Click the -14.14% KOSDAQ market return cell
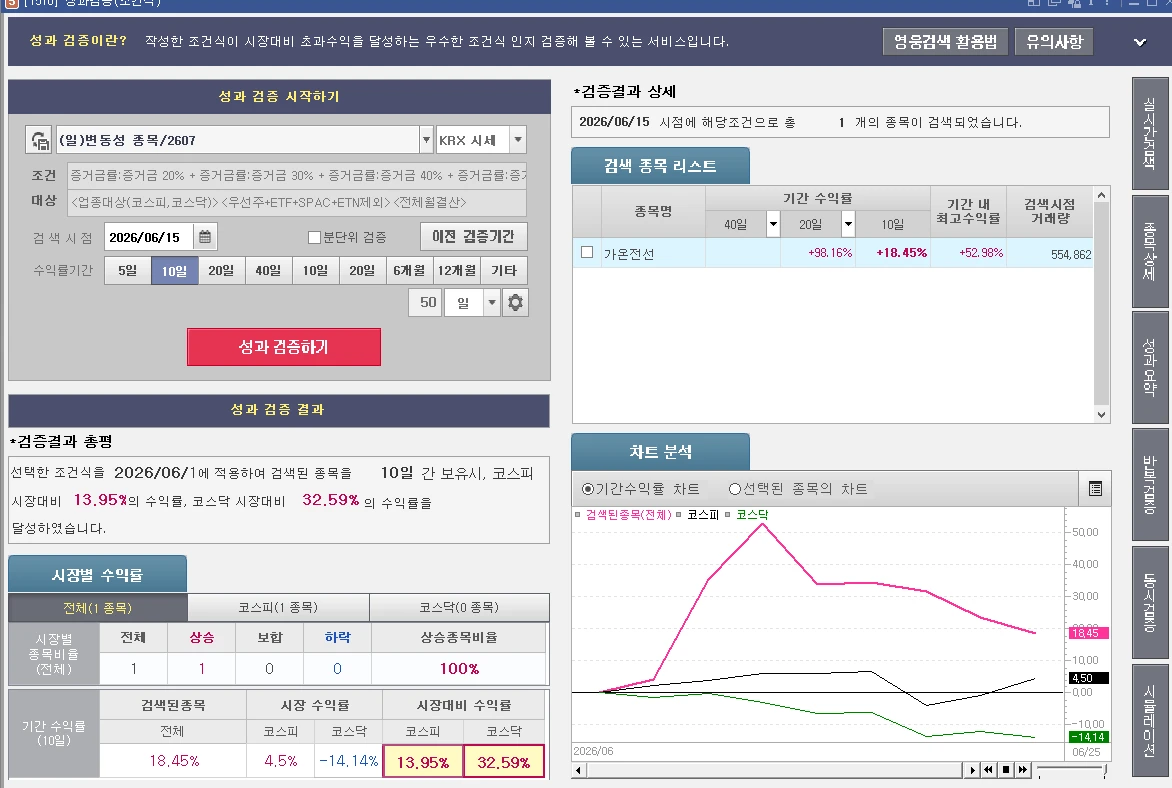1172x788 pixels. click(348, 761)
